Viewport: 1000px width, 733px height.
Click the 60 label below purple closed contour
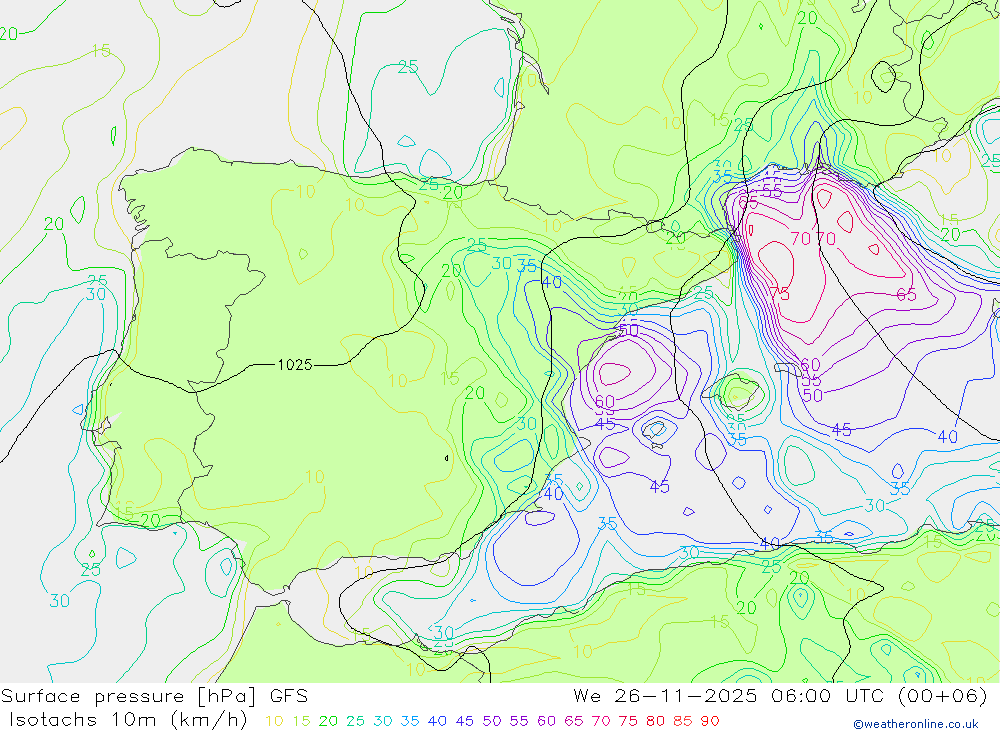pos(605,401)
